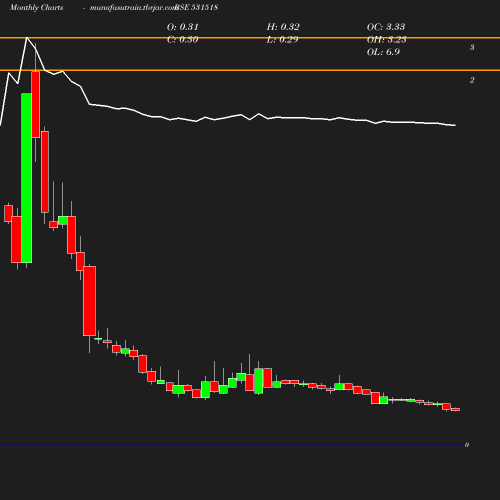Click the price axis label "0"
500x500 pixels.
click(467, 445)
